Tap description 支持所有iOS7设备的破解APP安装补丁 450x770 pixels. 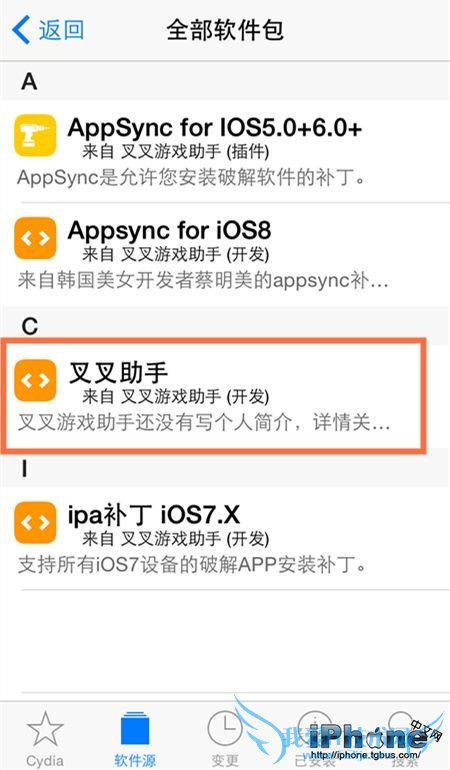192,565
